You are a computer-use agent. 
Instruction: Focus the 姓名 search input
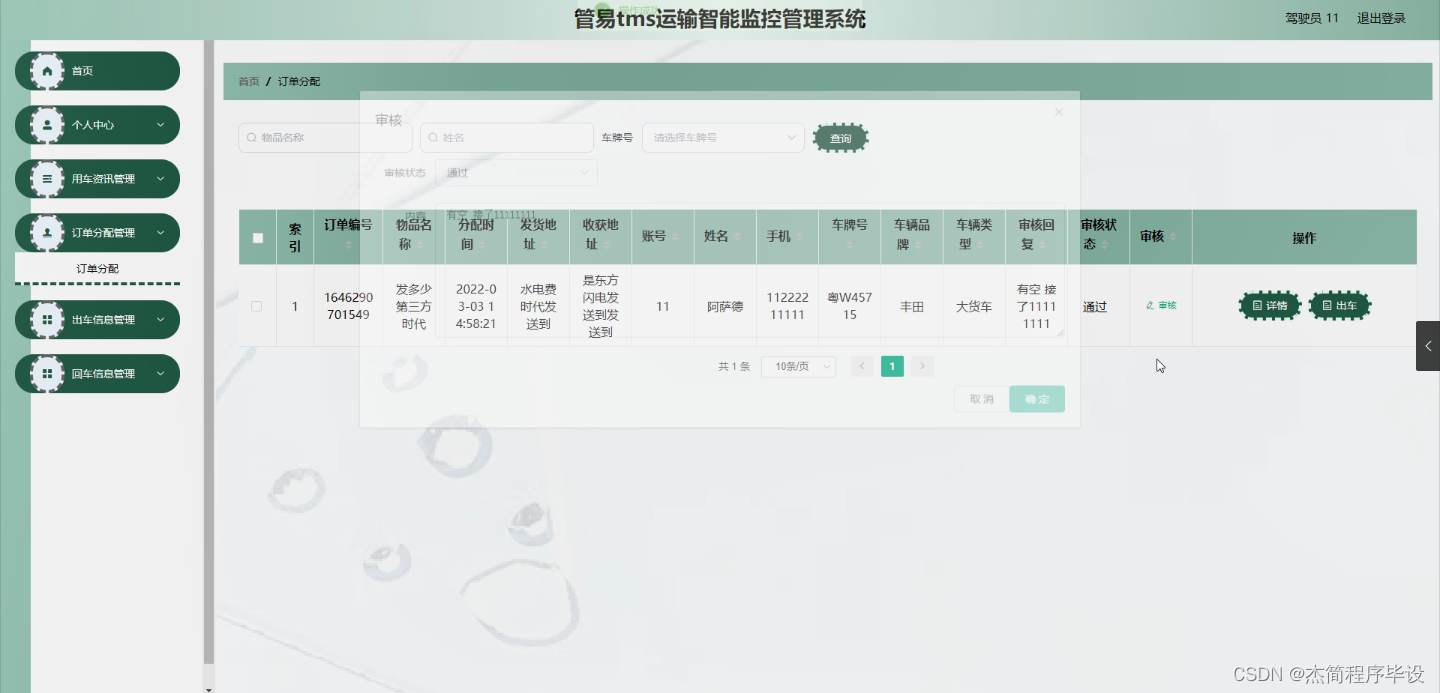[507, 138]
